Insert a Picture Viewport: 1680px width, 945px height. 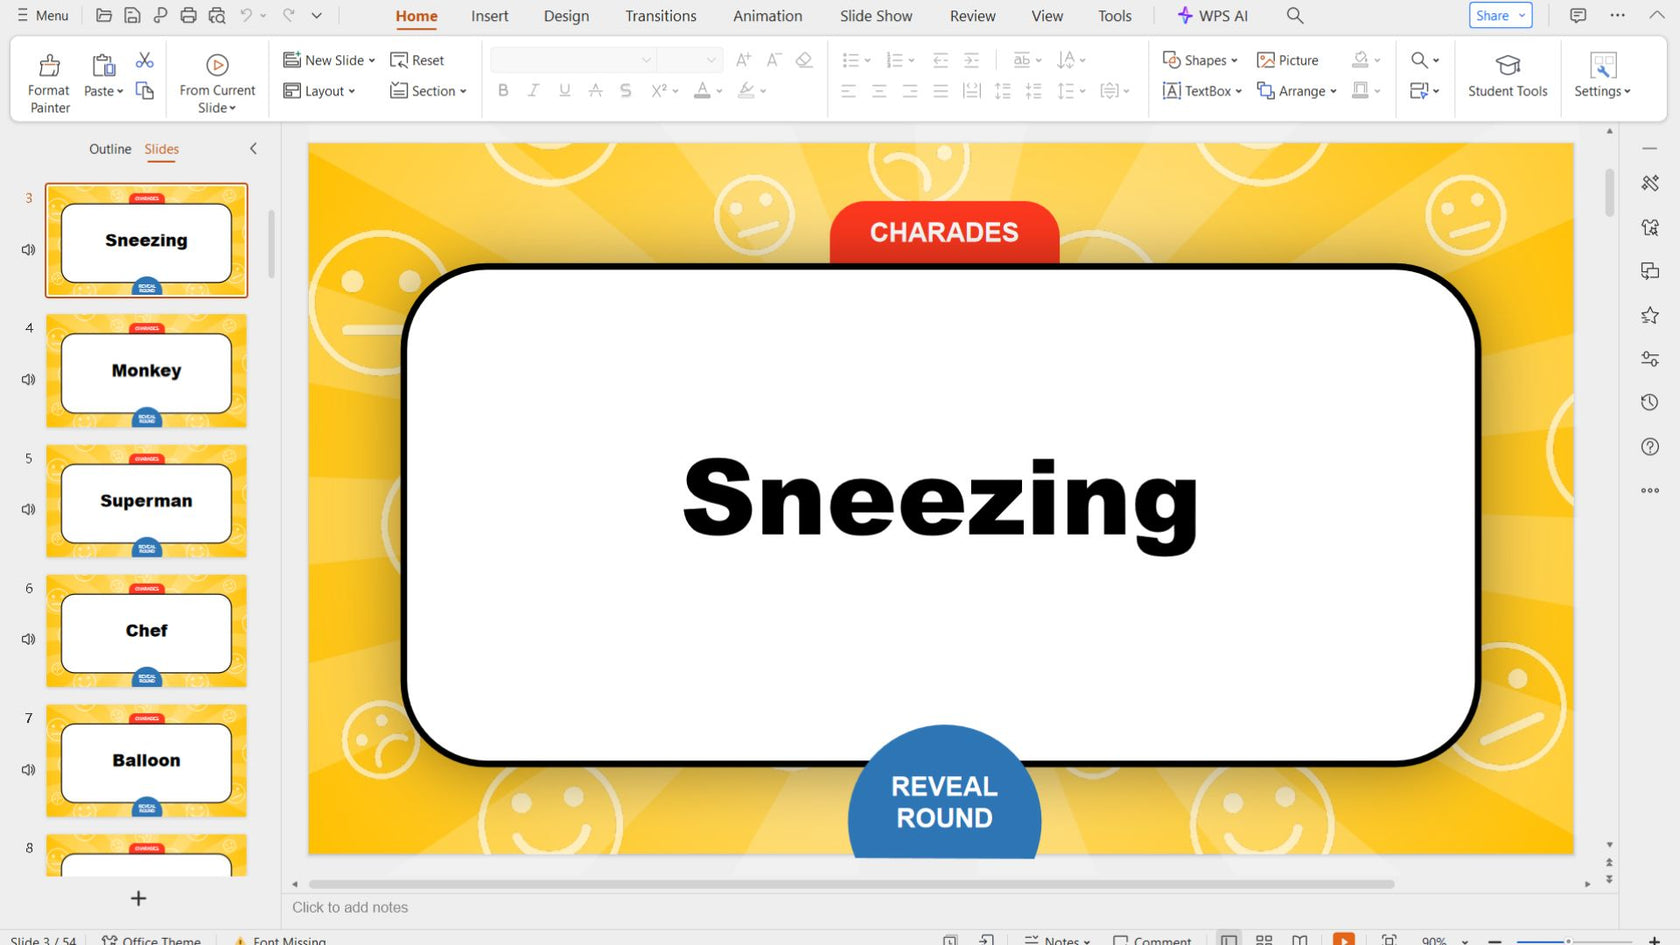(1288, 60)
